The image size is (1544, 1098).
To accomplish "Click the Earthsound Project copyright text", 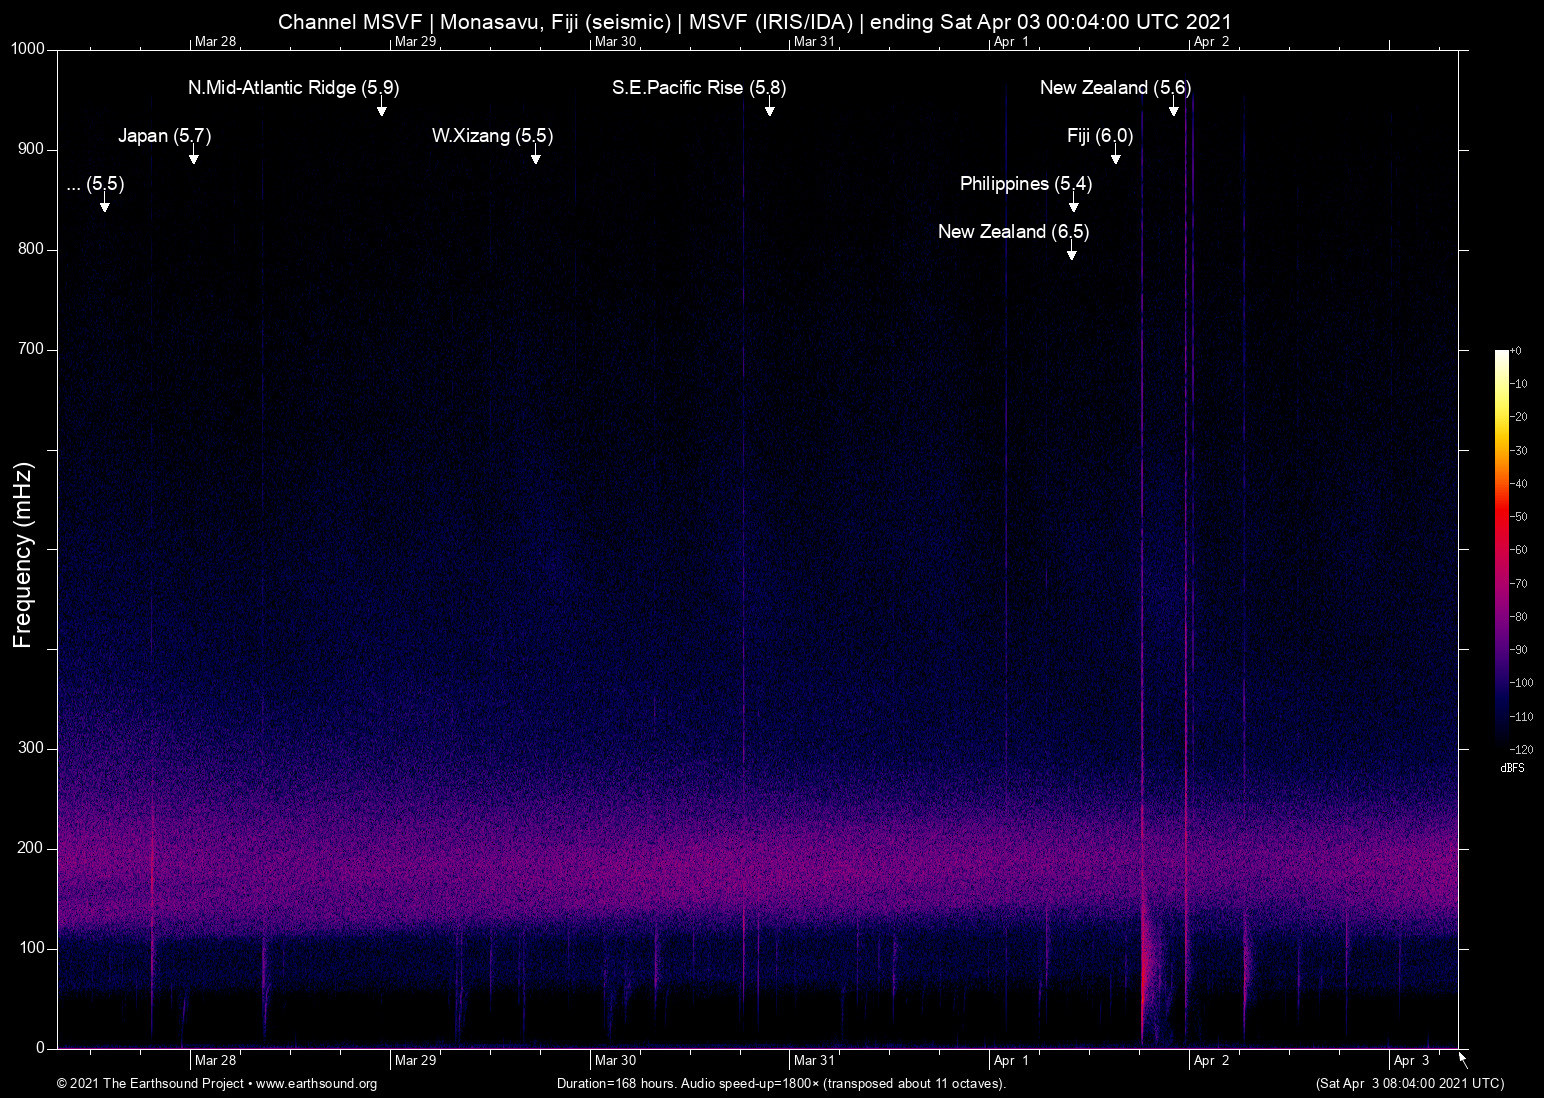I will tap(150, 1084).
